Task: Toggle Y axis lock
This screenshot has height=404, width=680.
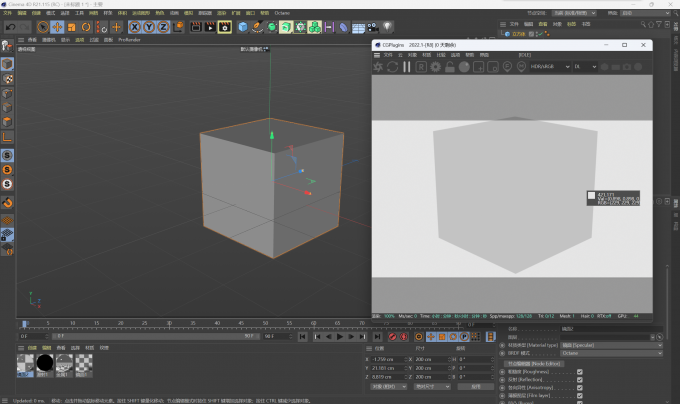Action: (x=149, y=27)
